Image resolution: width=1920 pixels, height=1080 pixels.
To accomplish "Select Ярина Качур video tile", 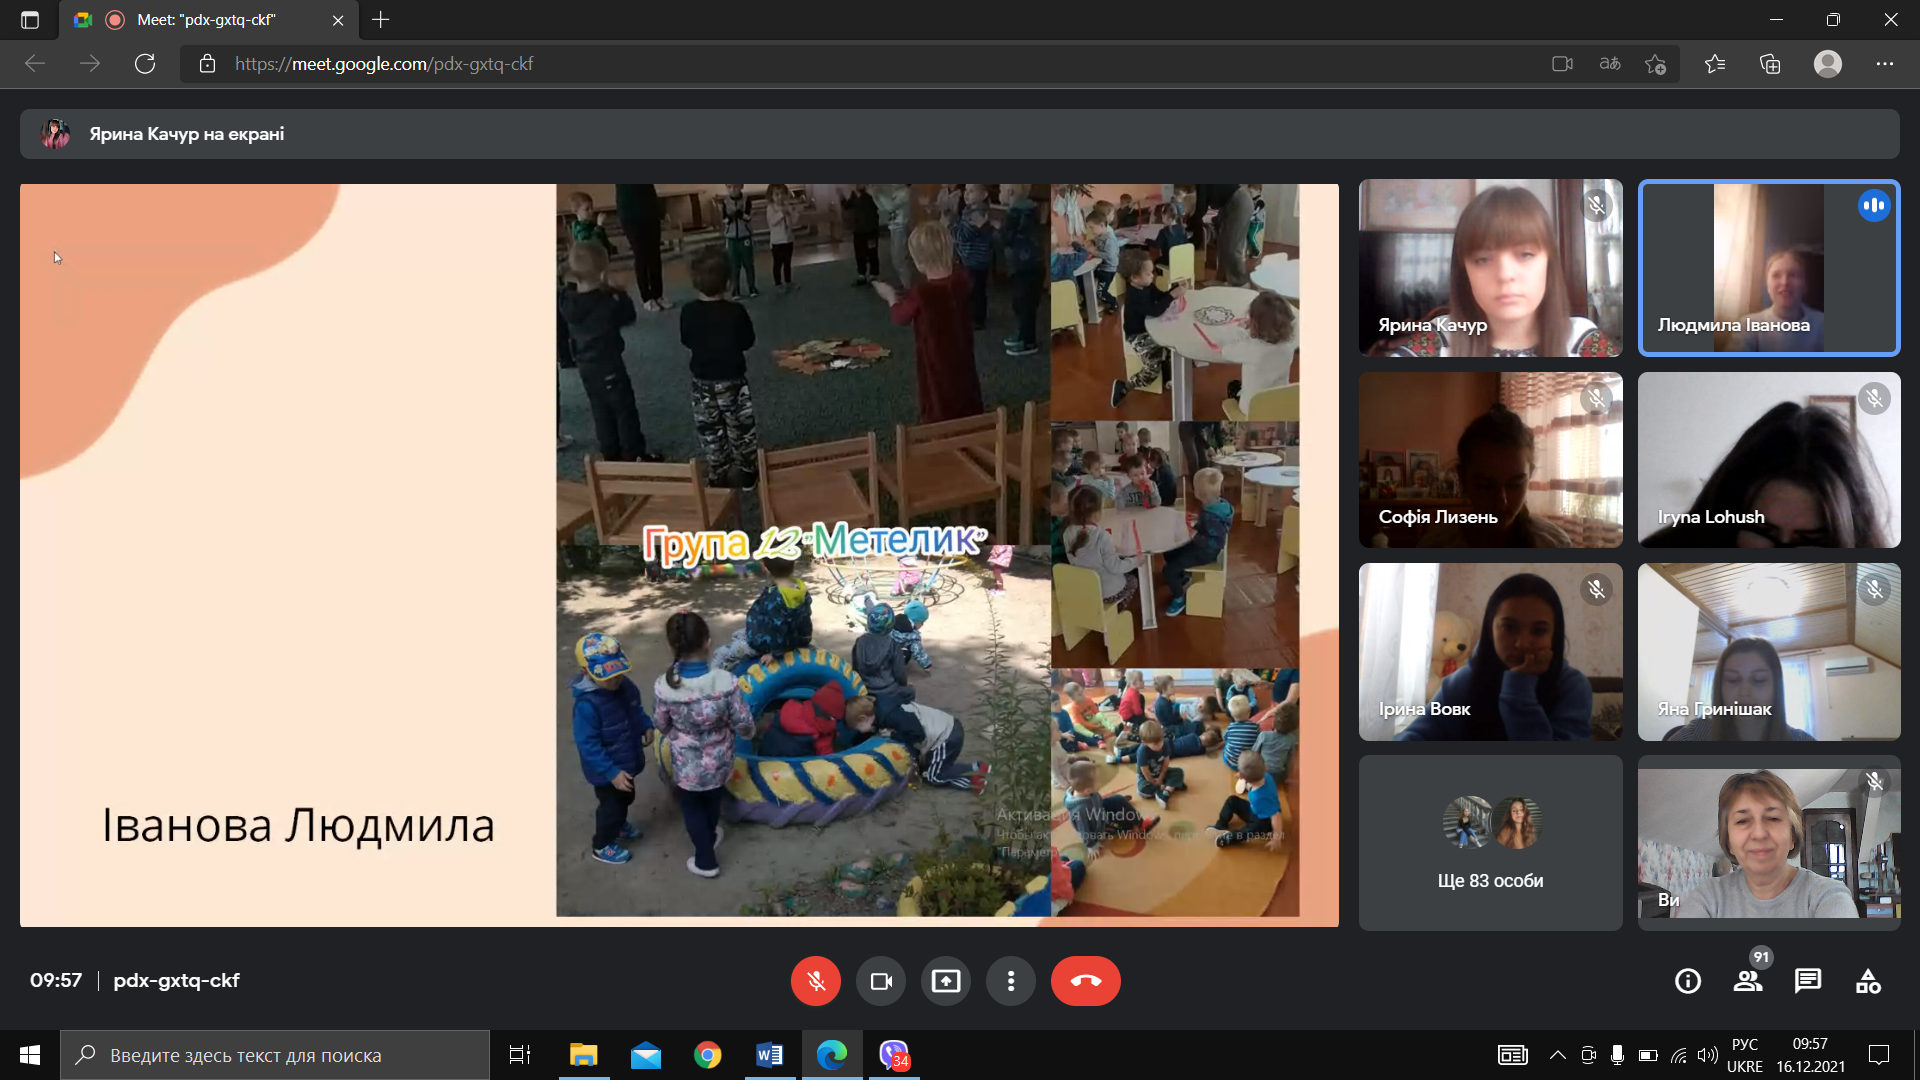I will coord(1490,268).
